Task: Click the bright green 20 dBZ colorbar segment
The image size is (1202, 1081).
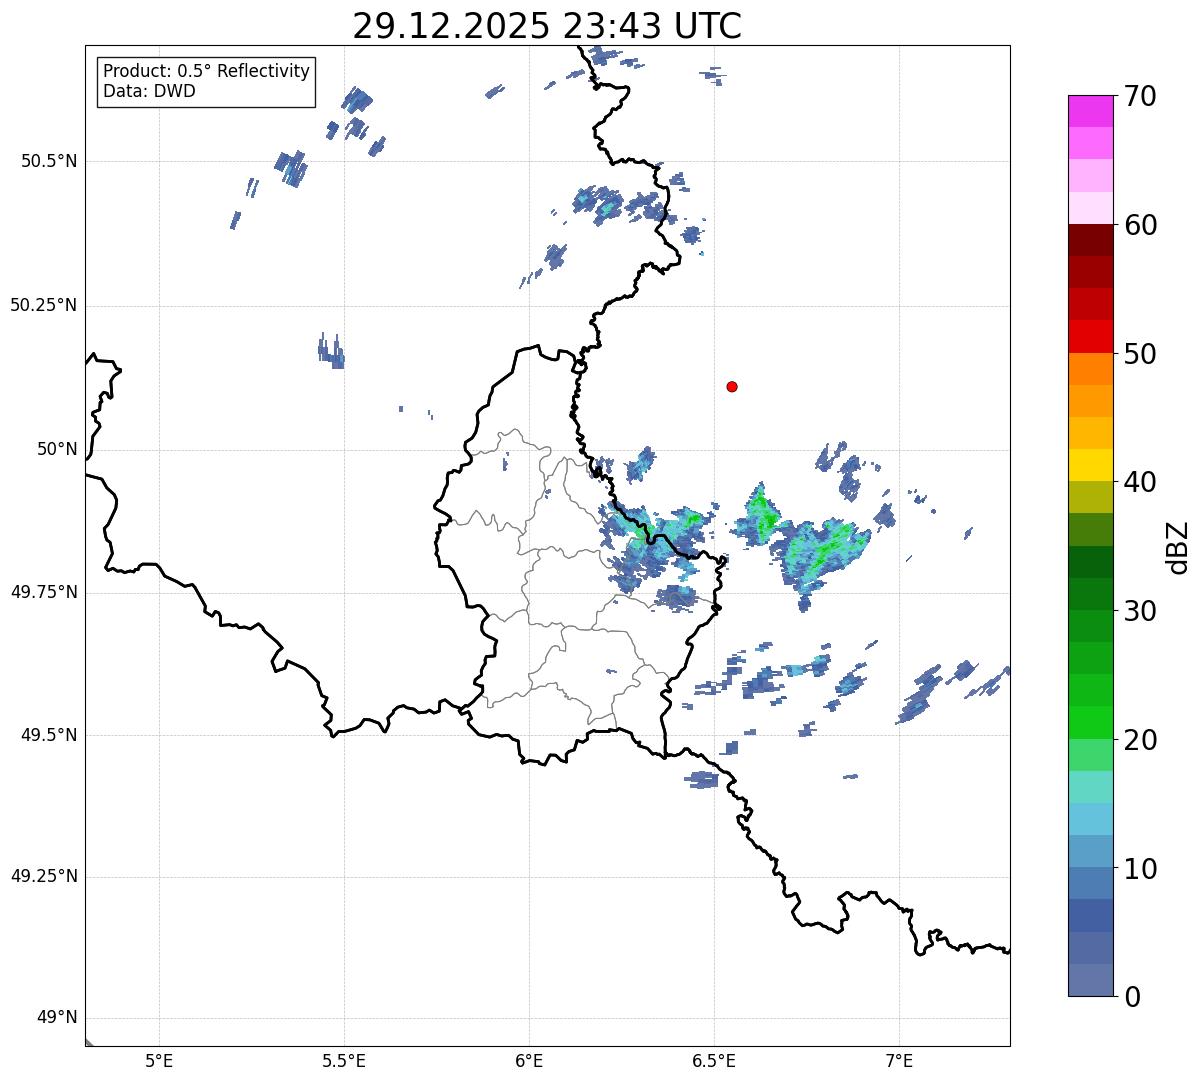Action: coord(1091,722)
